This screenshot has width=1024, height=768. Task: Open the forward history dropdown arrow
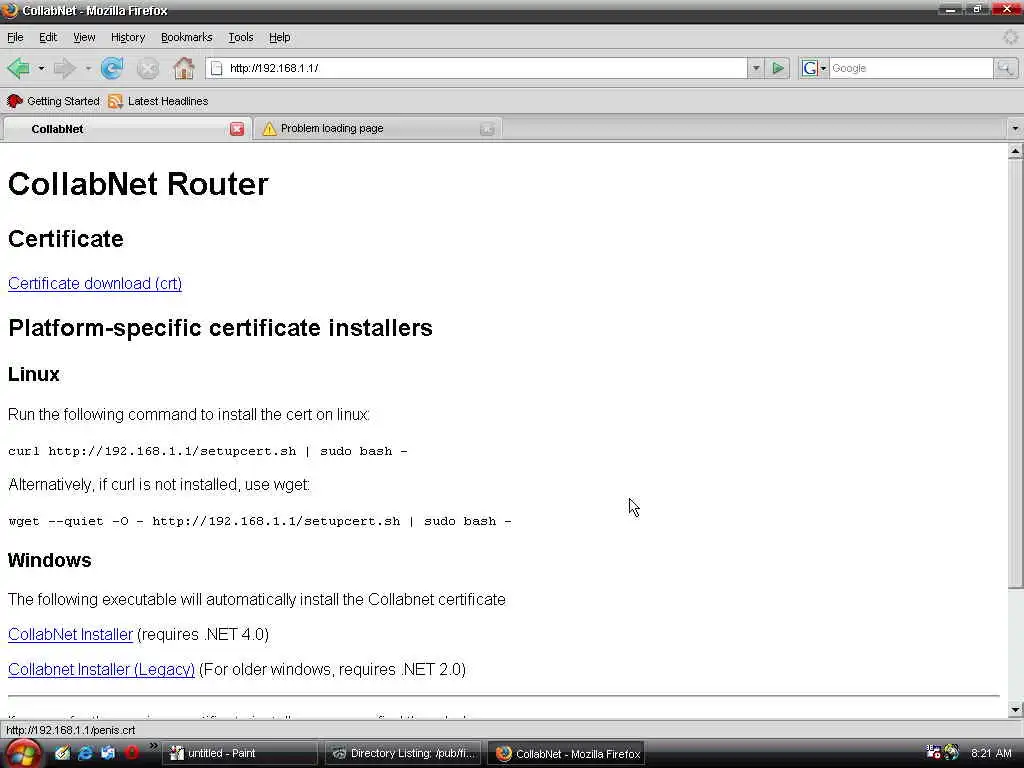[x=88, y=68]
